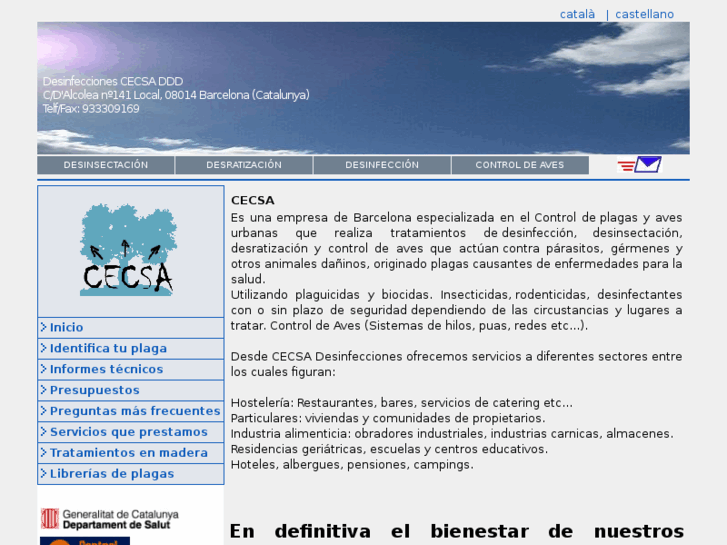Screen dimensions: 727x545
Task: Click the arrow chevron beside Inicio
Action: pyautogui.click(x=44, y=327)
